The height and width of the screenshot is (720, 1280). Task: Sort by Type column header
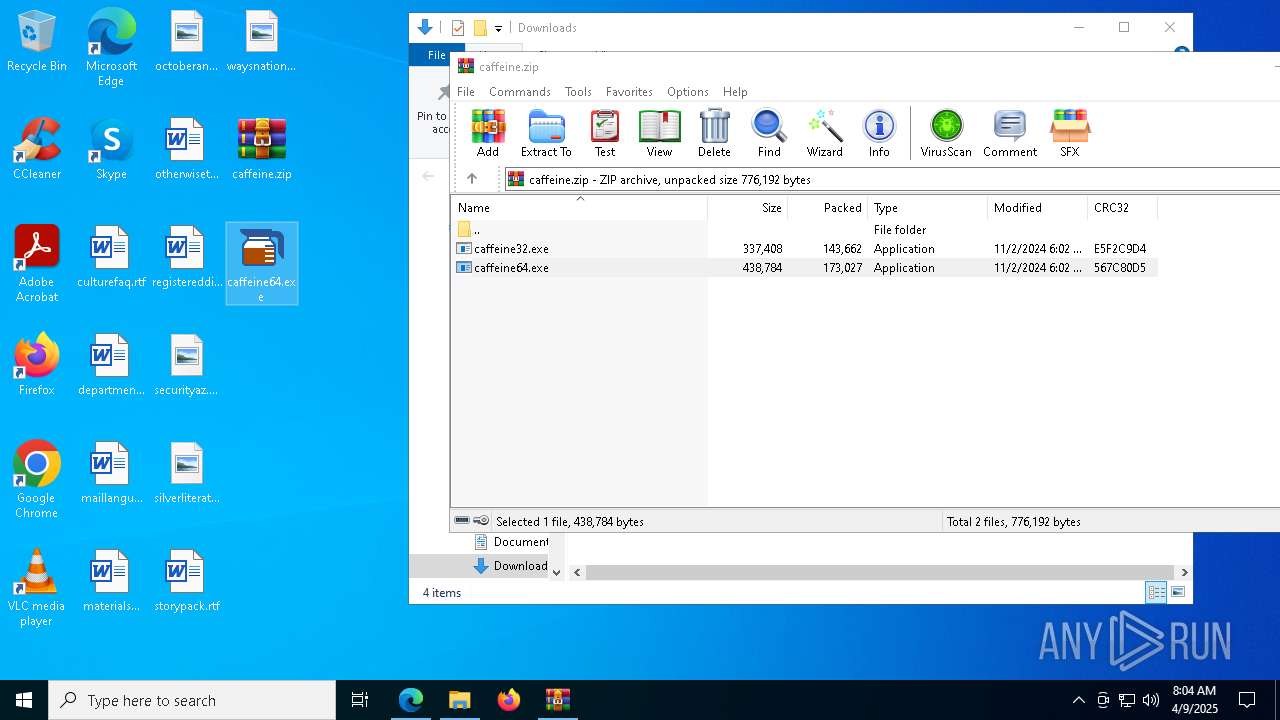point(927,208)
